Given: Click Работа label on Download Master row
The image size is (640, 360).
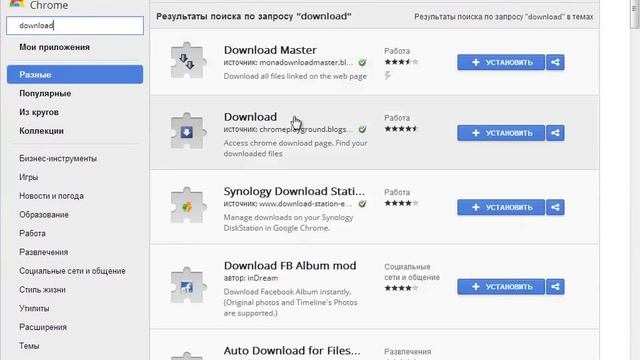Looking at the screenshot, I should tap(397, 51).
